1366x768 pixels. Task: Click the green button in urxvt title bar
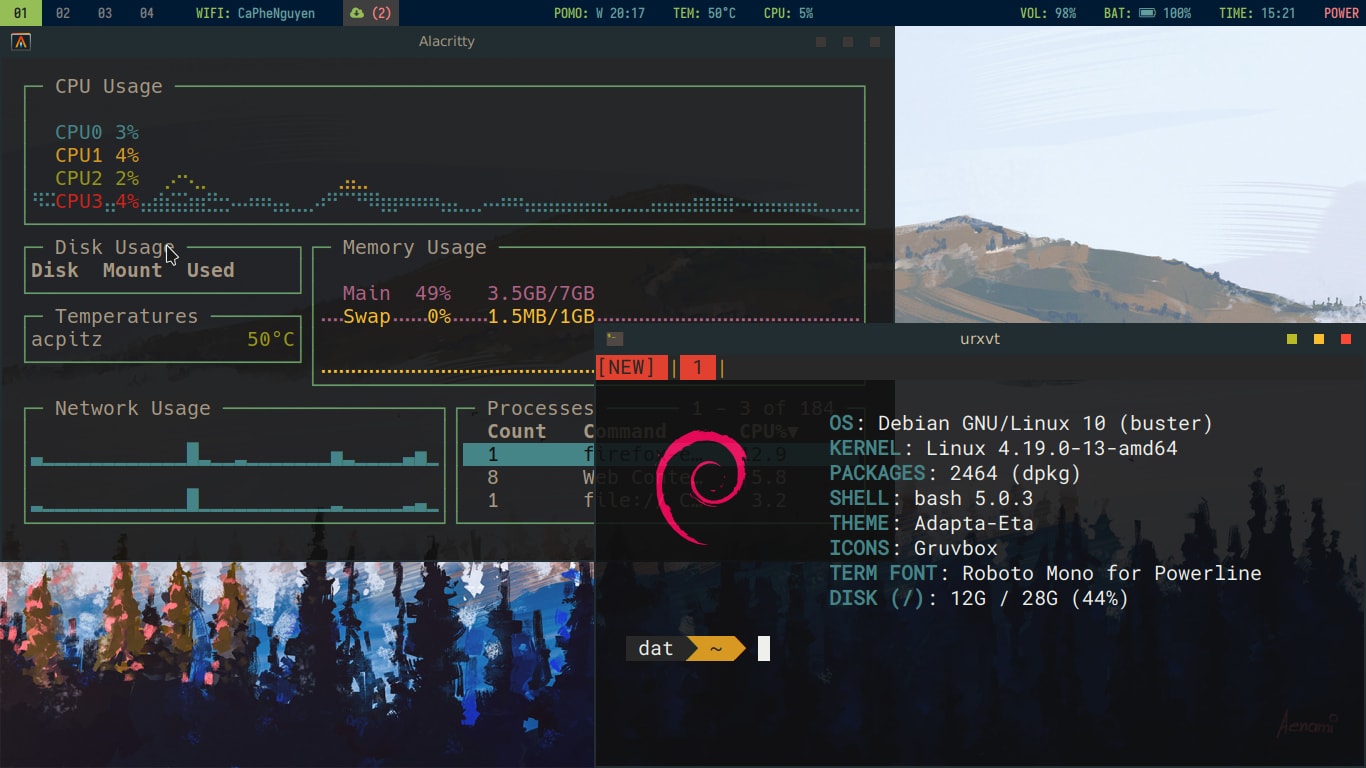(x=1292, y=339)
